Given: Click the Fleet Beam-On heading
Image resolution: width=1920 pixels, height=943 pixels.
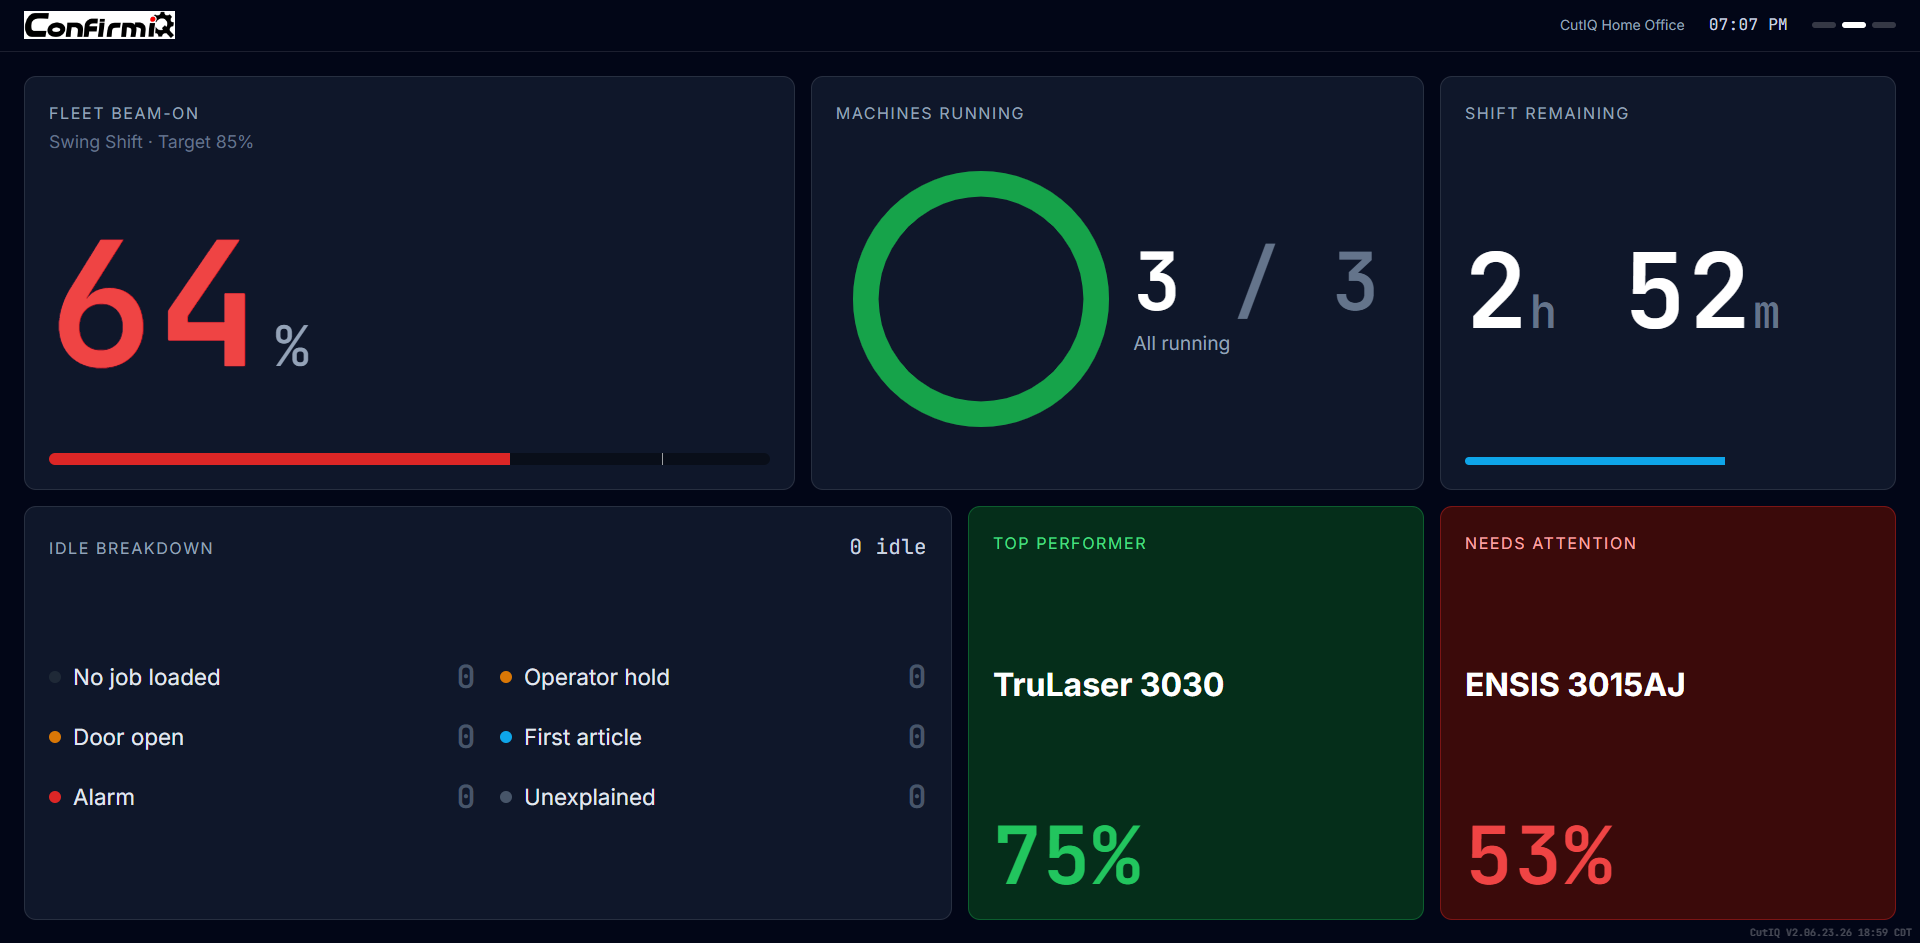Looking at the screenshot, I should point(124,113).
